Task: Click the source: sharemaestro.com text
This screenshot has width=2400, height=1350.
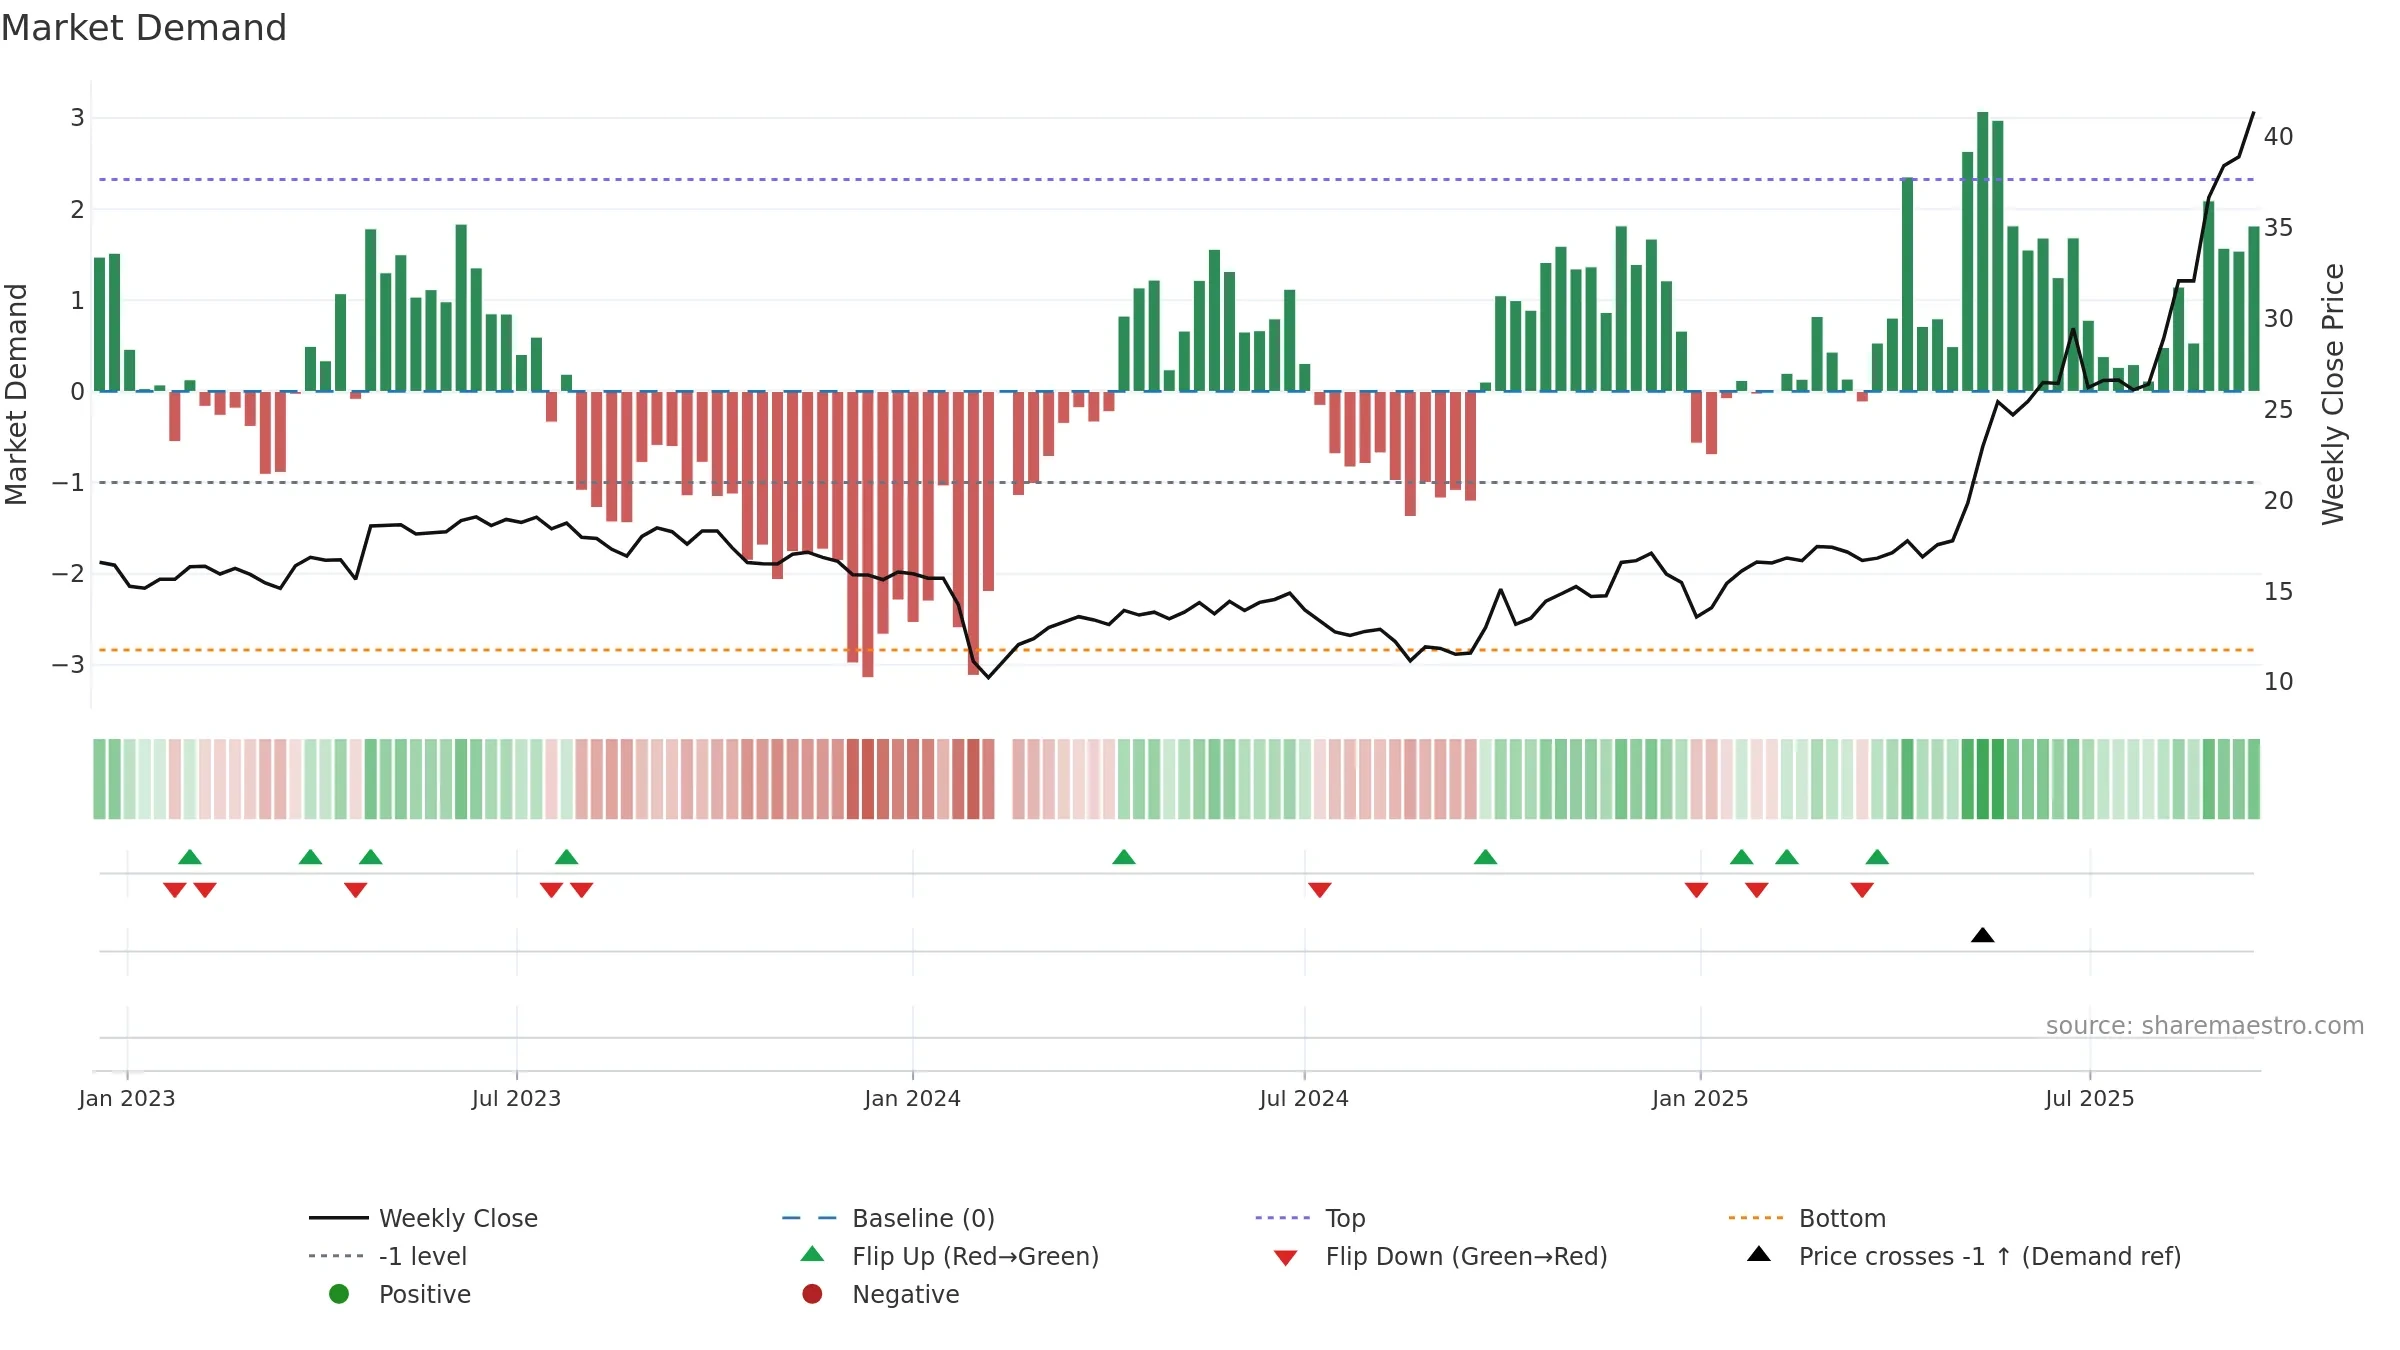Action: coord(2205,1026)
